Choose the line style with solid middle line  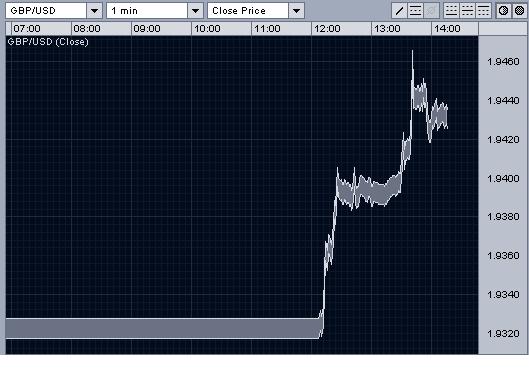(x=468, y=10)
